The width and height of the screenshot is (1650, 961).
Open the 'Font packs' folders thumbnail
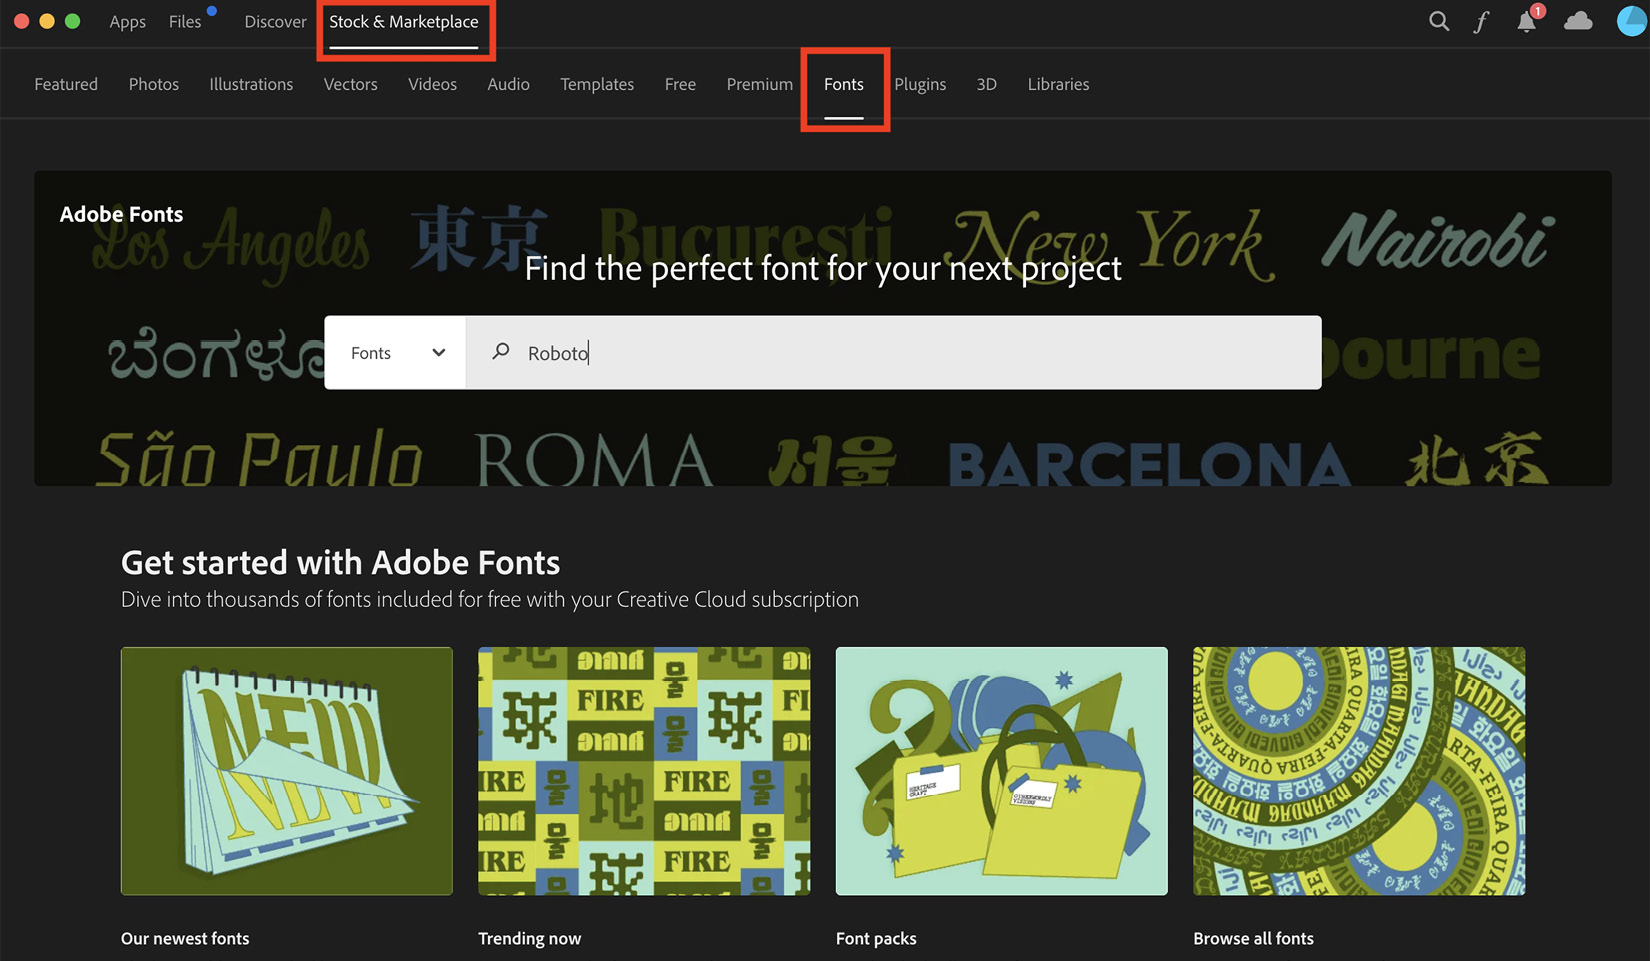(1001, 771)
